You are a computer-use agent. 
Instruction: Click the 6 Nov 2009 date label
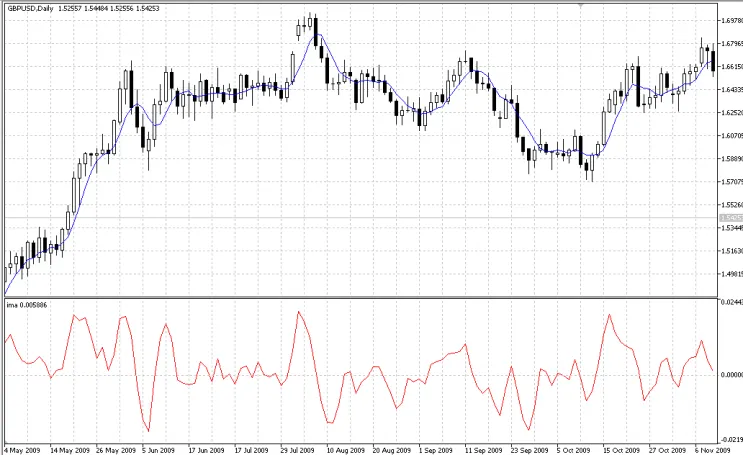[712, 449]
